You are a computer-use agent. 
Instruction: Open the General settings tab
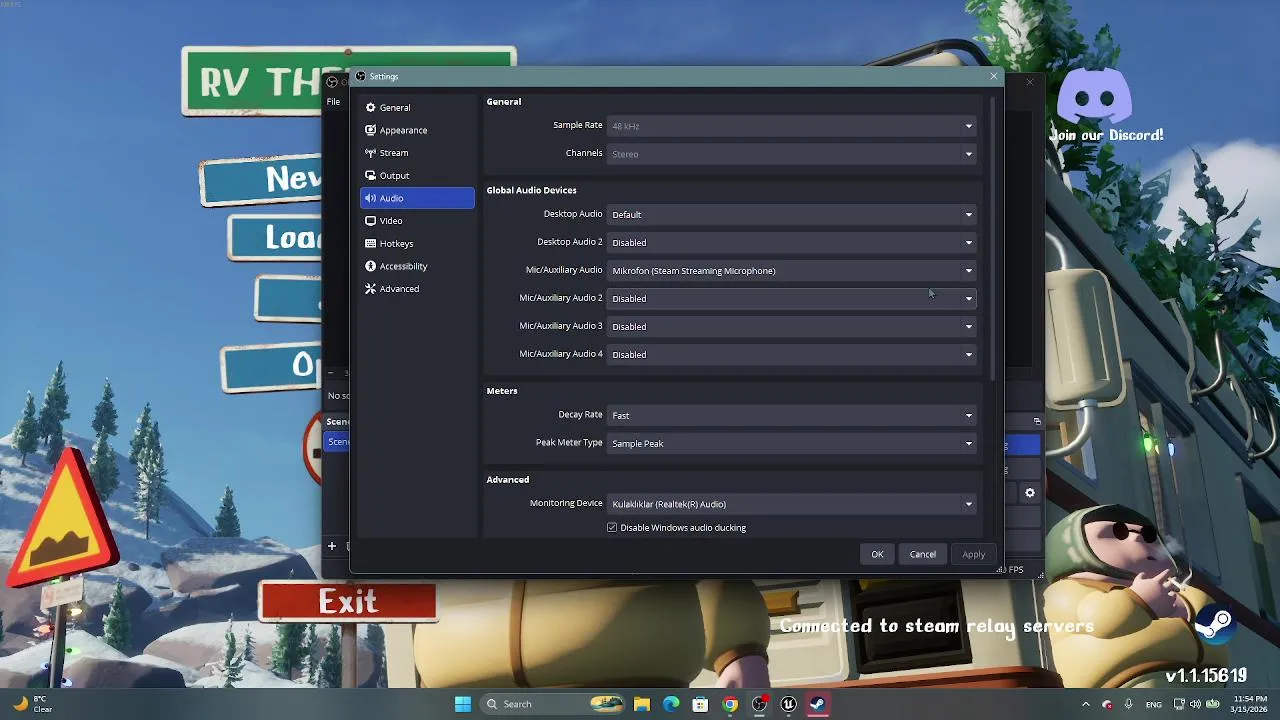click(x=417, y=107)
